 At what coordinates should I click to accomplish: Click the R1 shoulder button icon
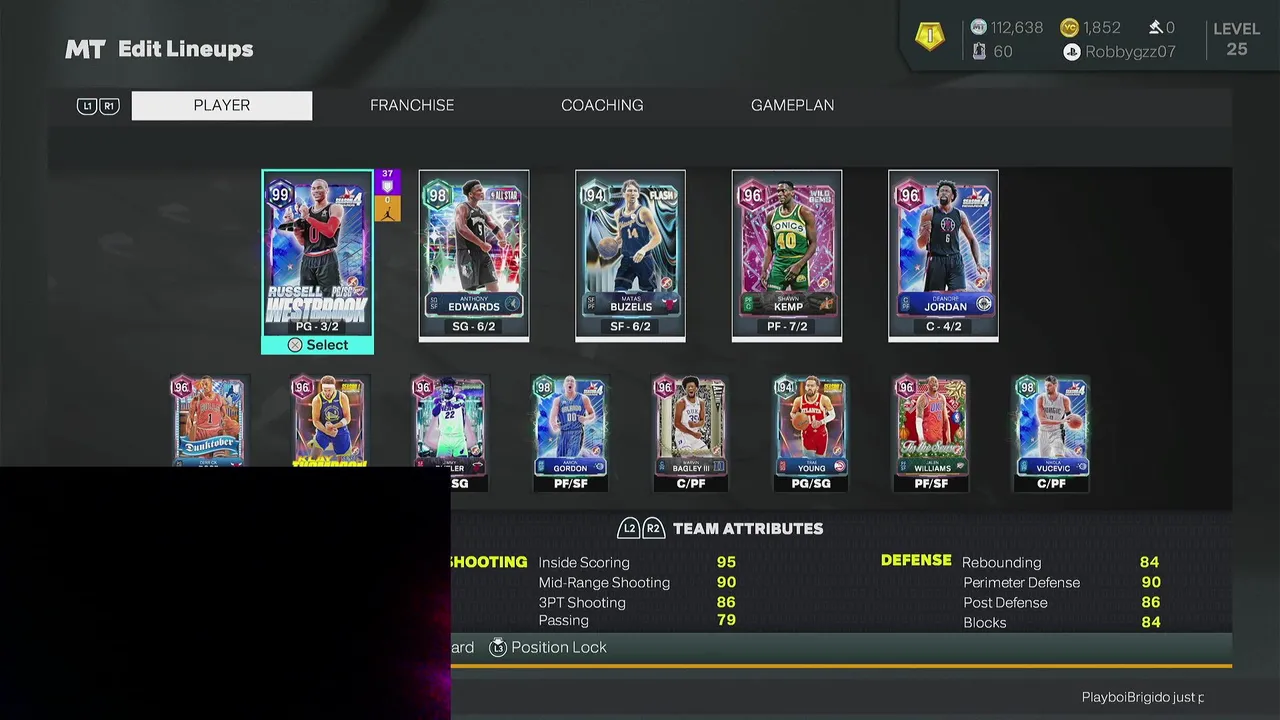tap(109, 106)
